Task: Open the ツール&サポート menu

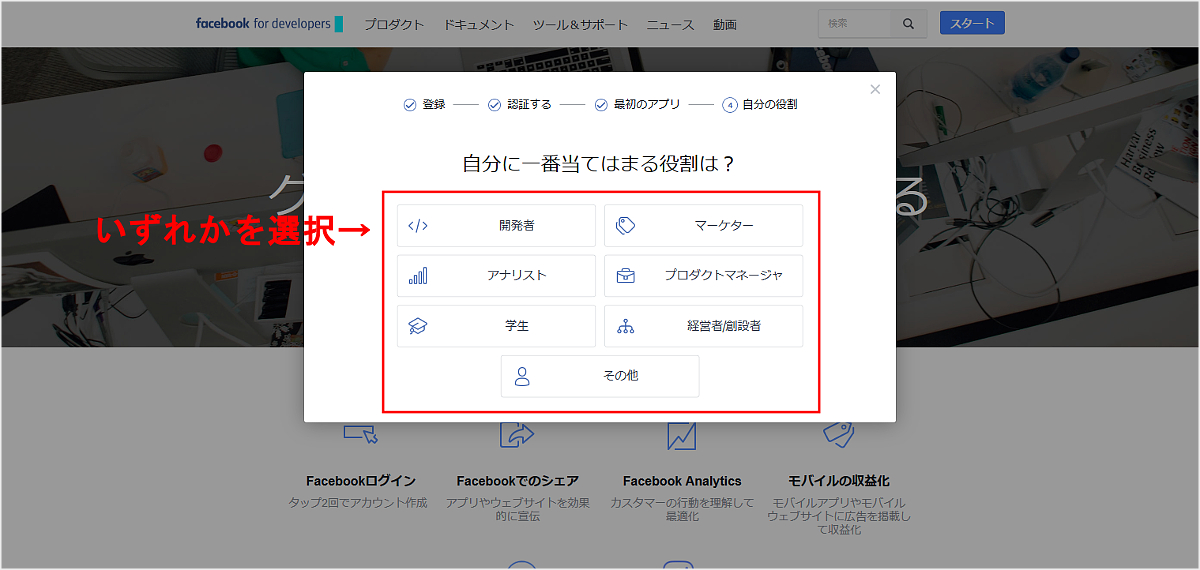Action: tap(580, 25)
